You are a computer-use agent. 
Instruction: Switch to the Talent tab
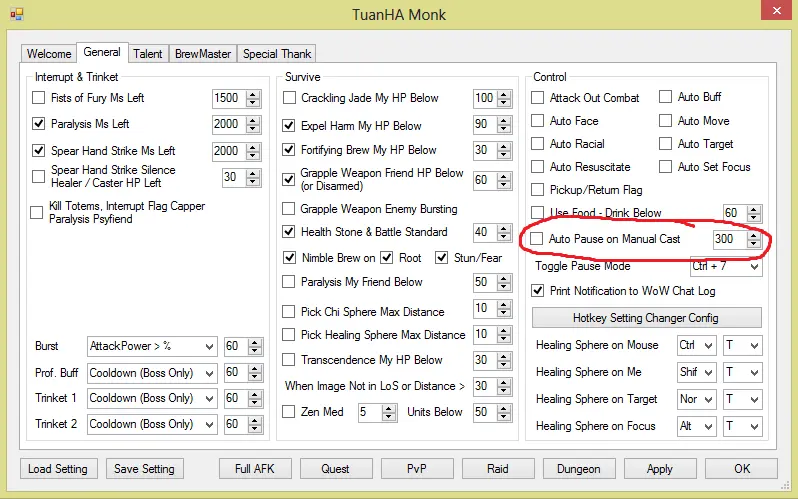[x=148, y=54]
